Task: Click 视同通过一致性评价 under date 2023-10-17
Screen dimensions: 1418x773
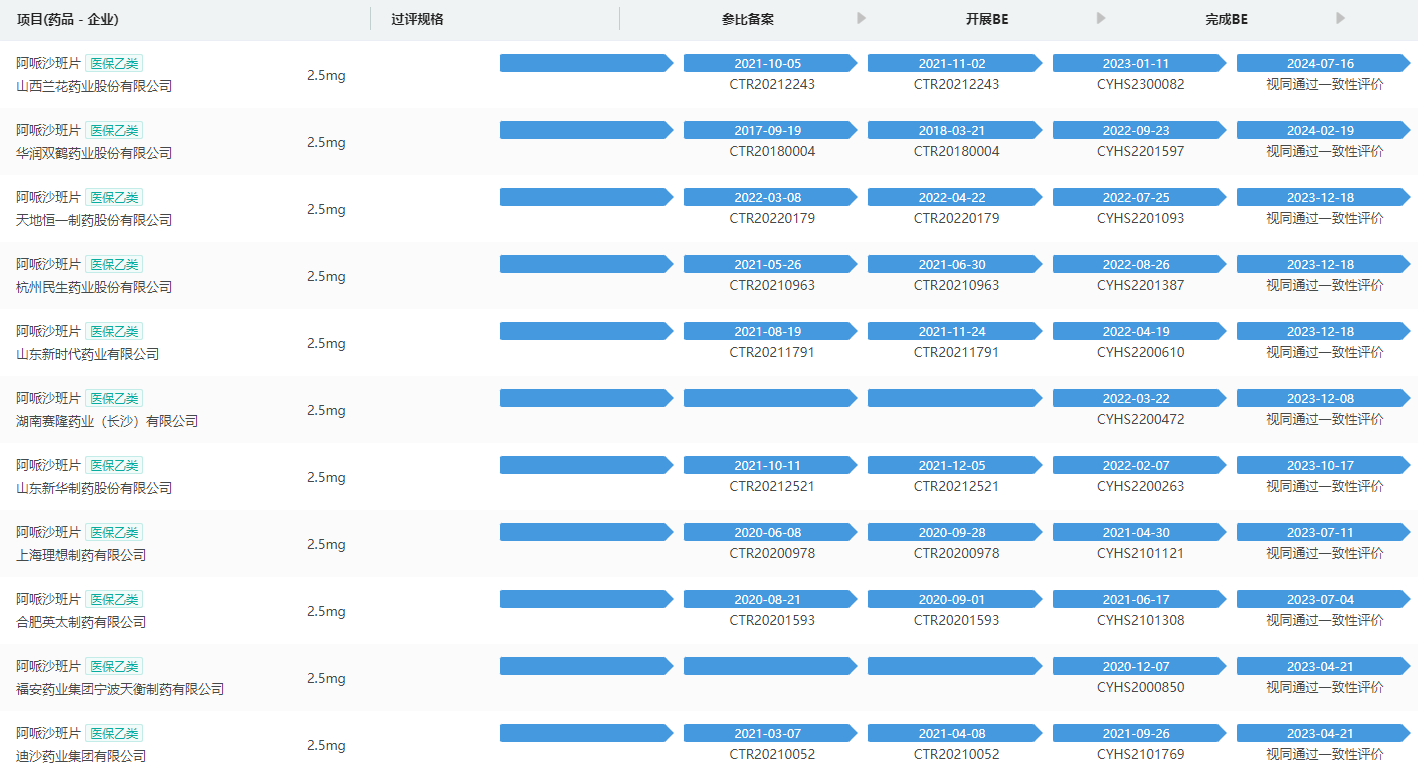Action: pos(1325,486)
